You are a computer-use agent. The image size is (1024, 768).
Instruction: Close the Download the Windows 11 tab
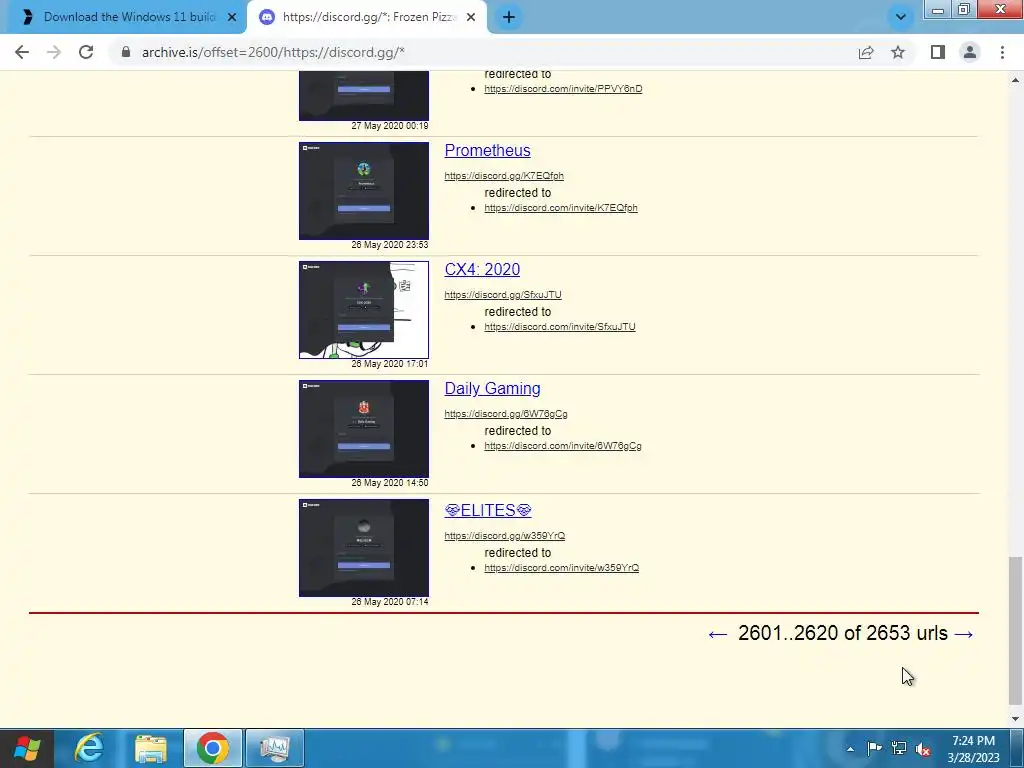click(x=232, y=17)
